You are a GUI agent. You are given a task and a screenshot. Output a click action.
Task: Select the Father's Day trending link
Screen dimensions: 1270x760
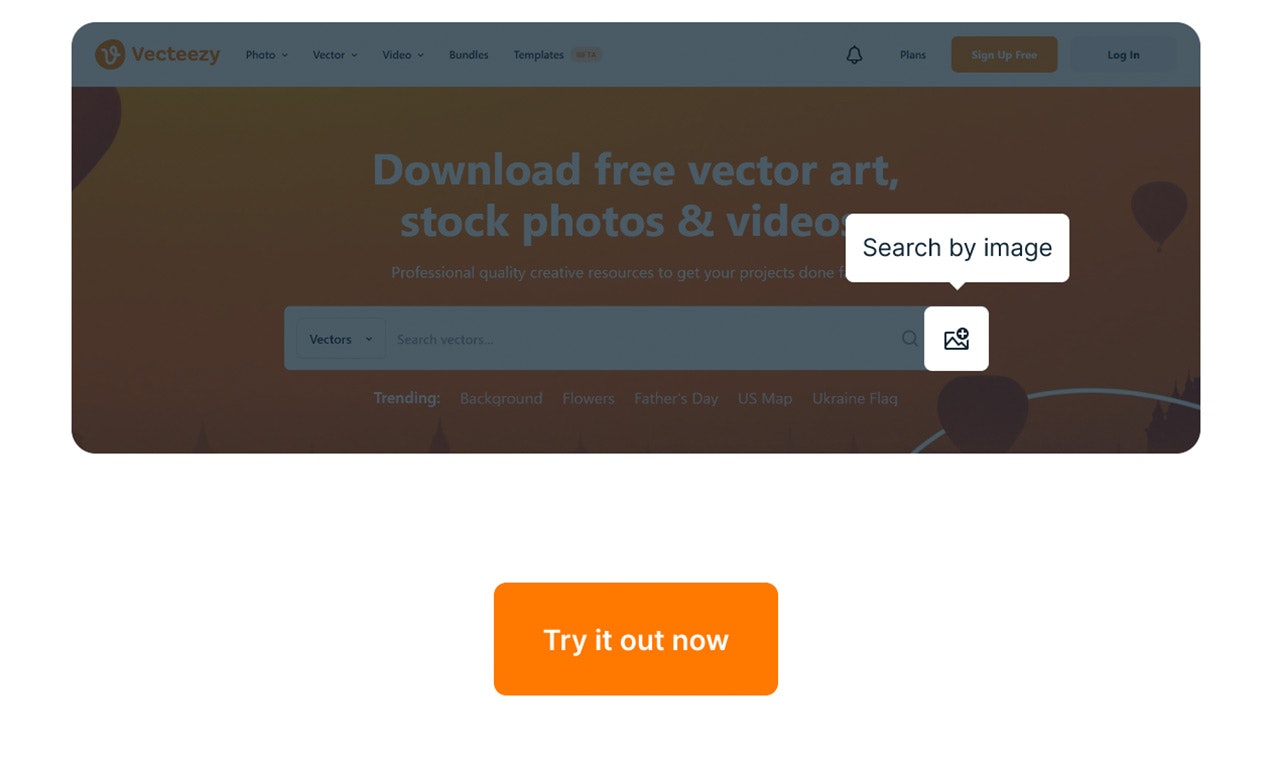point(676,398)
